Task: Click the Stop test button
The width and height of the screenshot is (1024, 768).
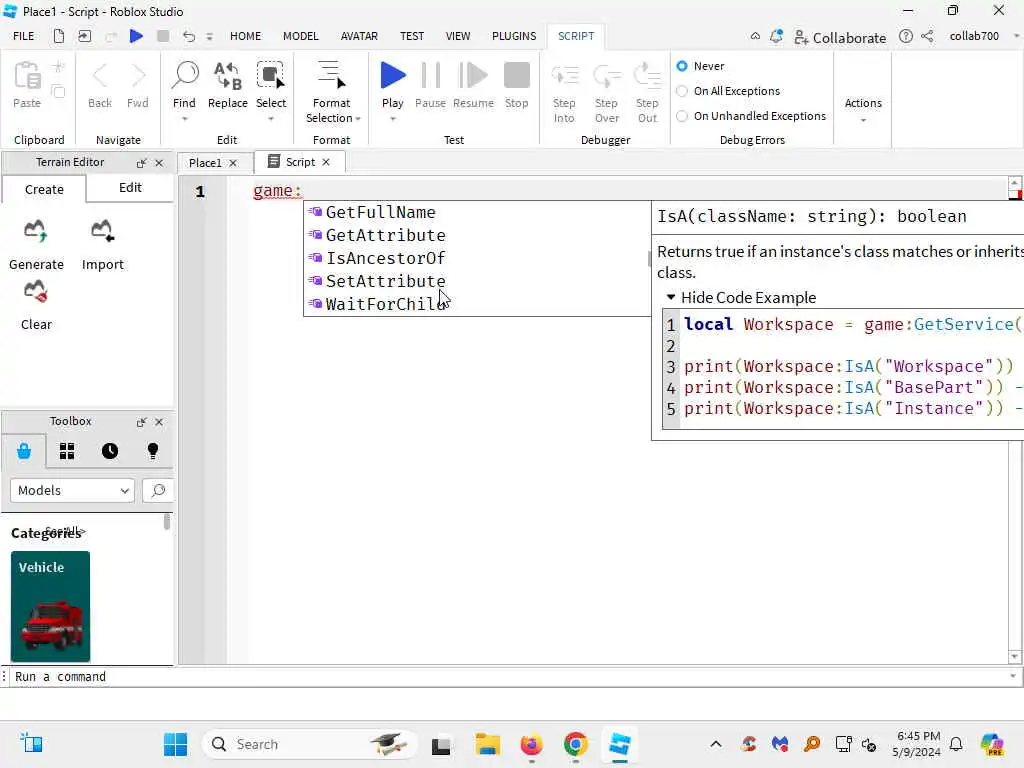Action: click(517, 75)
